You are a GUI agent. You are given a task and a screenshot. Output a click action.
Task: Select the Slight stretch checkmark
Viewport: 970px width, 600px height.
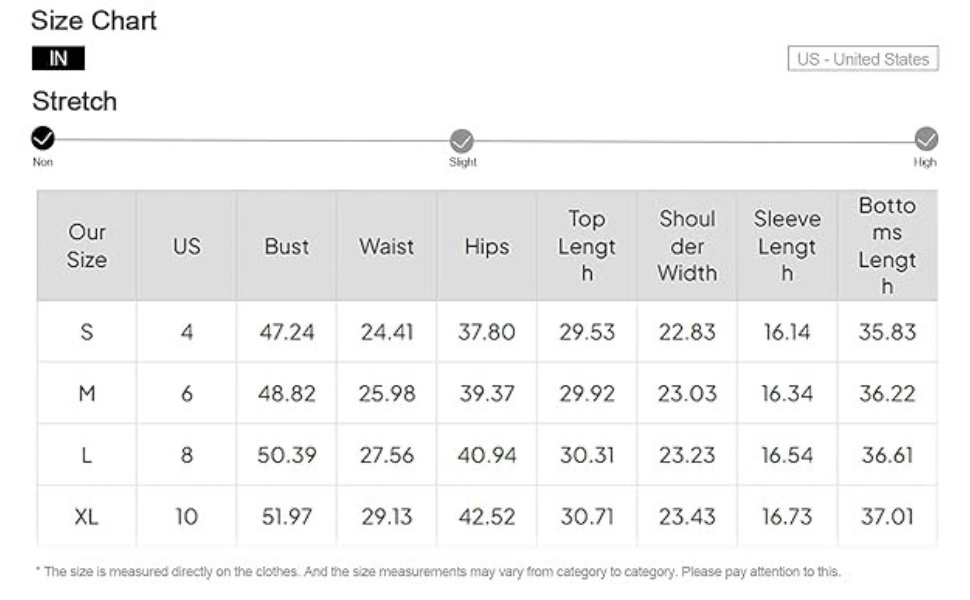pyautogui.click(x=461, y=141)
